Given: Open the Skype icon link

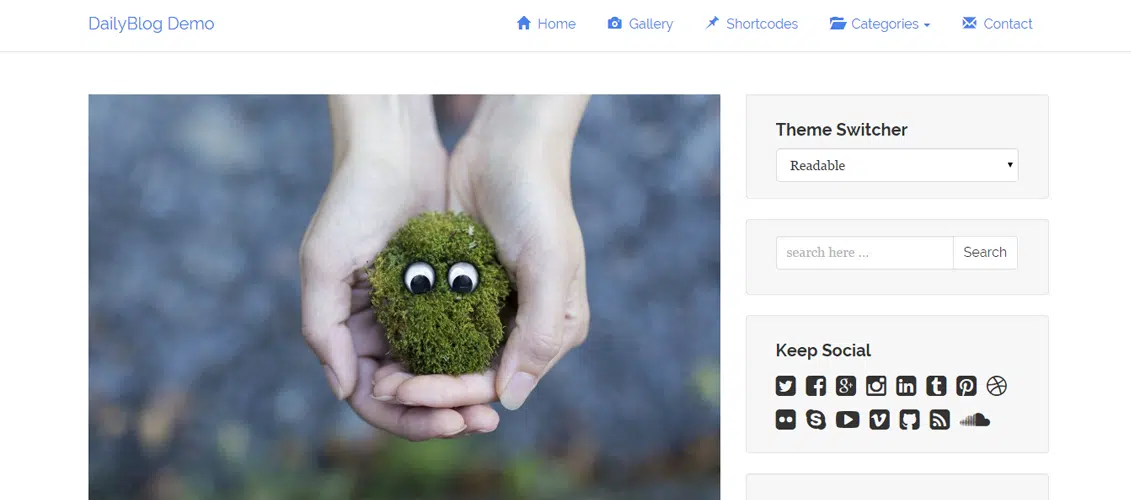Looking at the screenshot, I should pos(816,420).
